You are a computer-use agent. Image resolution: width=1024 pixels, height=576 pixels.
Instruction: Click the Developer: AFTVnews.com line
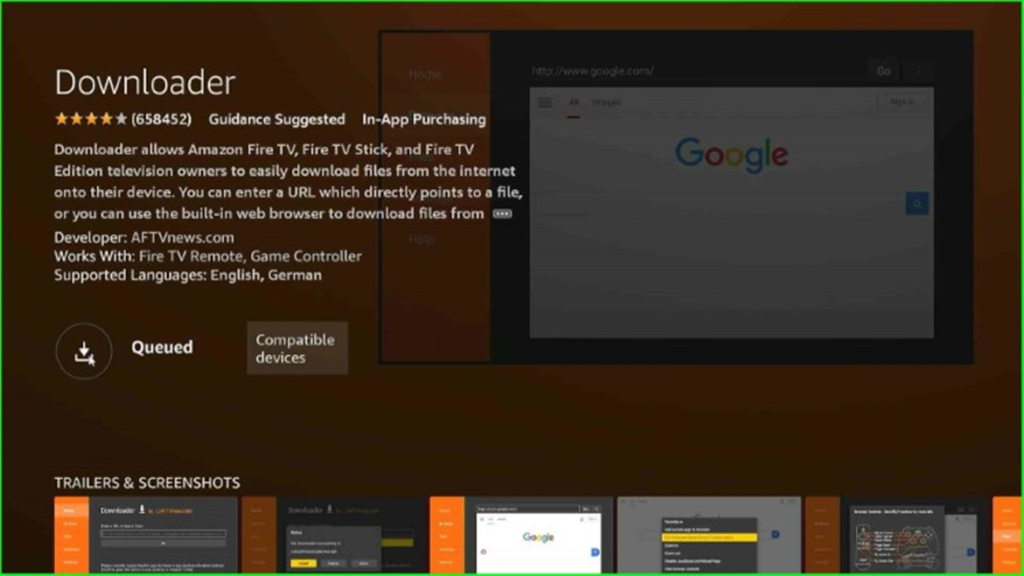point(144,237)
